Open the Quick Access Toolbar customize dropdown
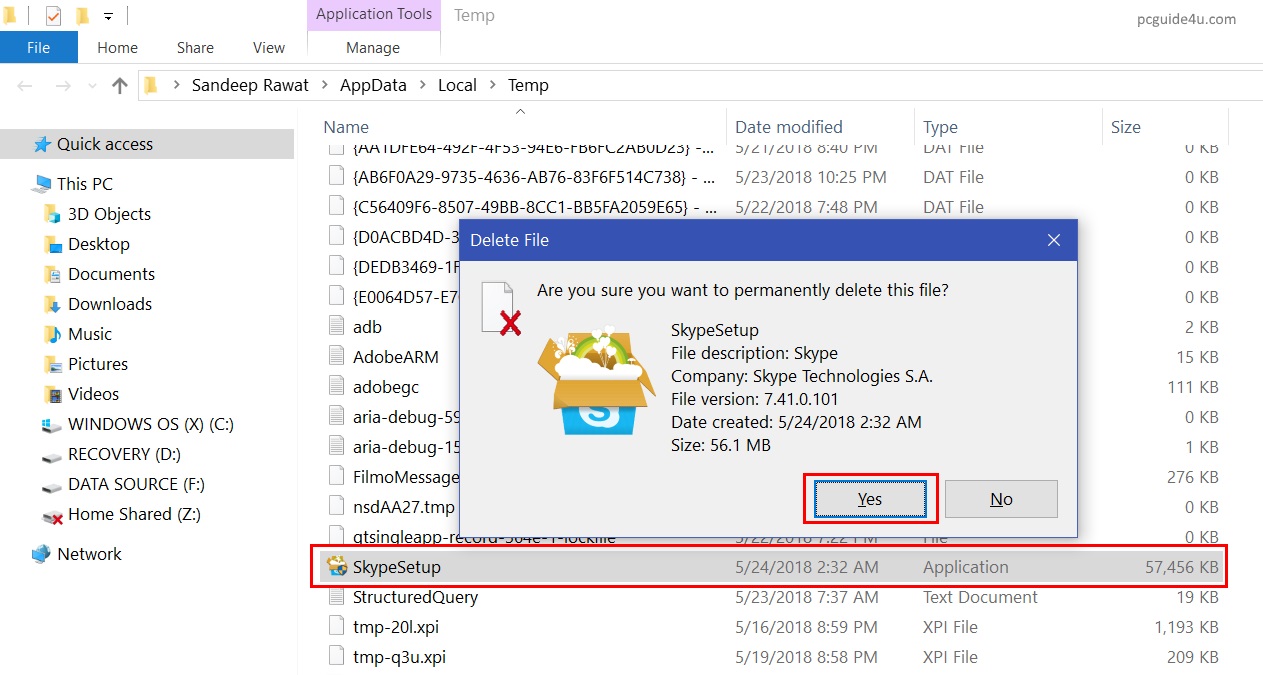Image resolution: width=1263 pixels, height=675 pixels. click(x=108, y=16)
